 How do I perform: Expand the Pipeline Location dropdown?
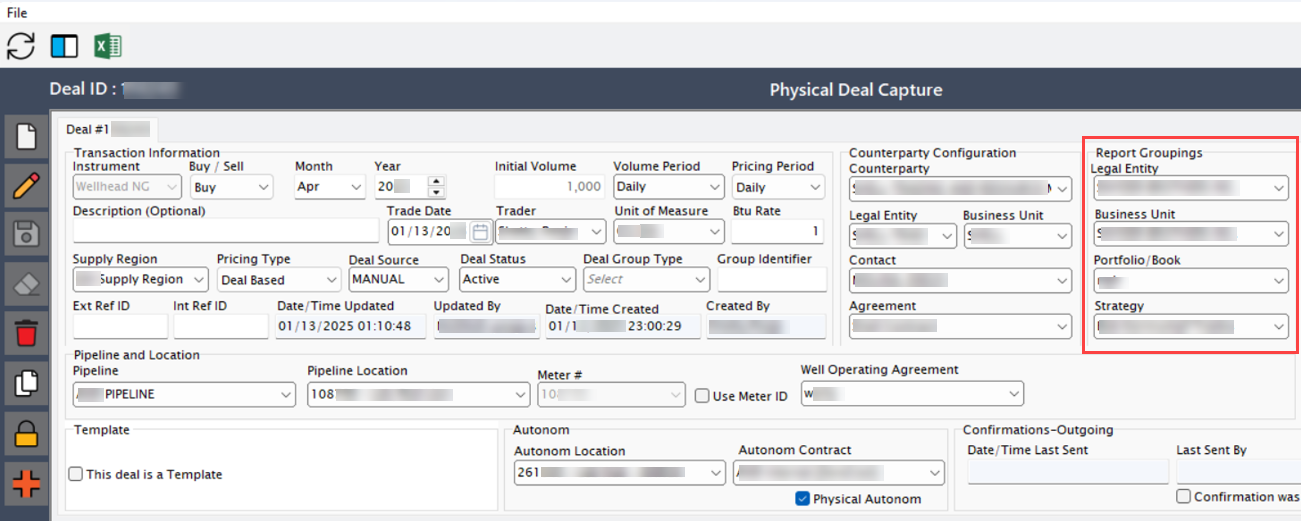tap(418, 395)
